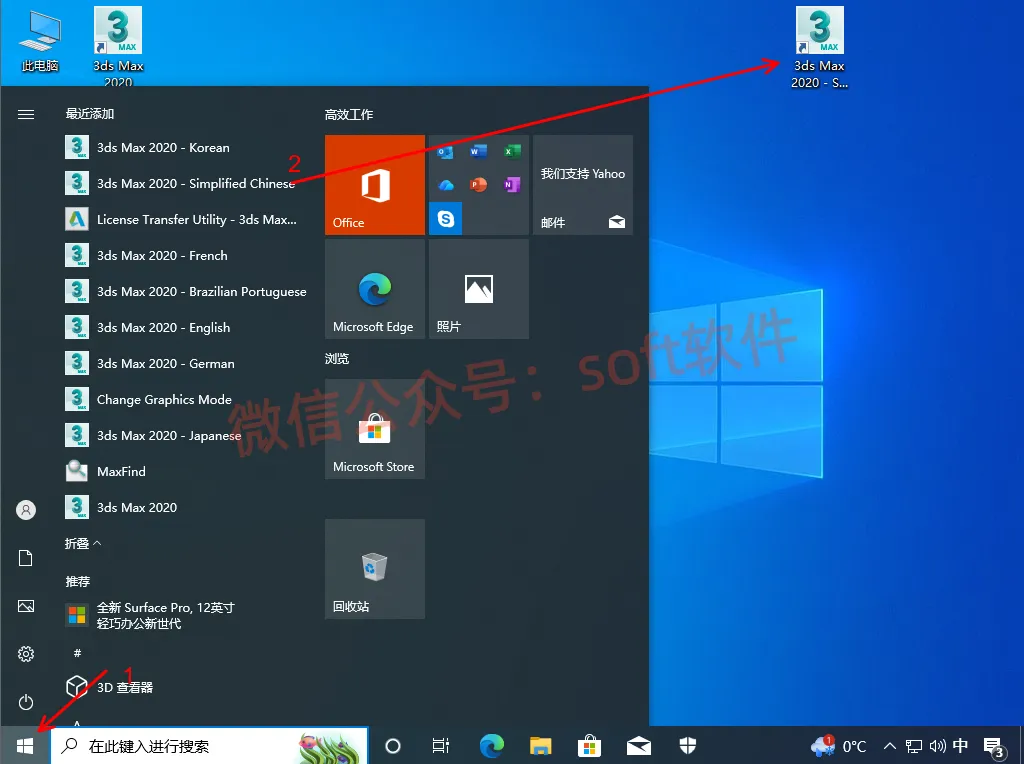Image resolution: width=1024 pixels, height=764 pixels.
Task: Open 3ds Max 2020 - Korean from Start list
Action: [186, 148]
